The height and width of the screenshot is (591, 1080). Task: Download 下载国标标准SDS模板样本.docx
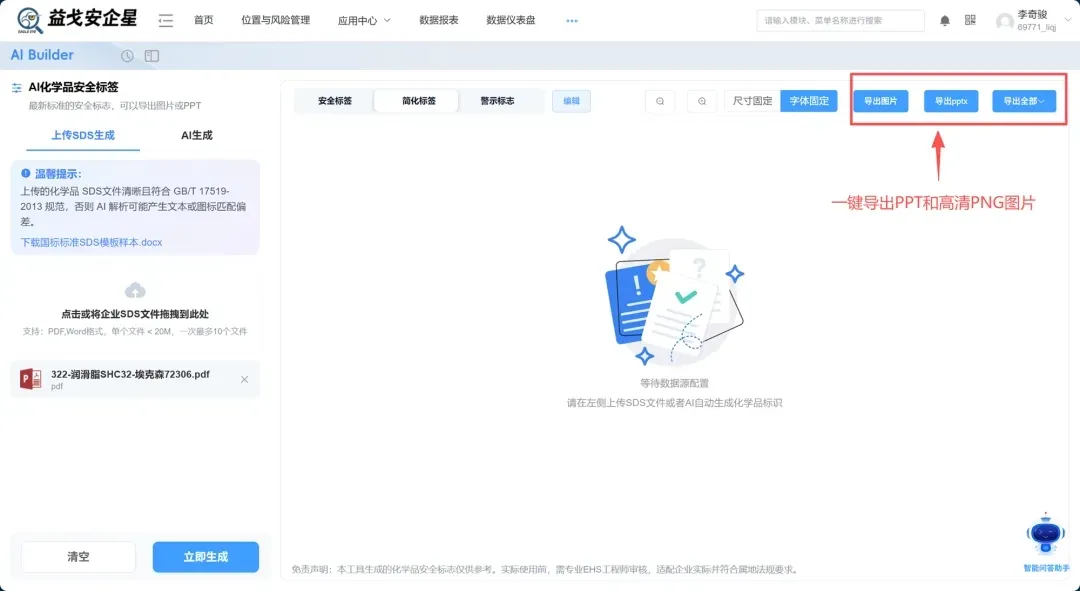point(92,242)
